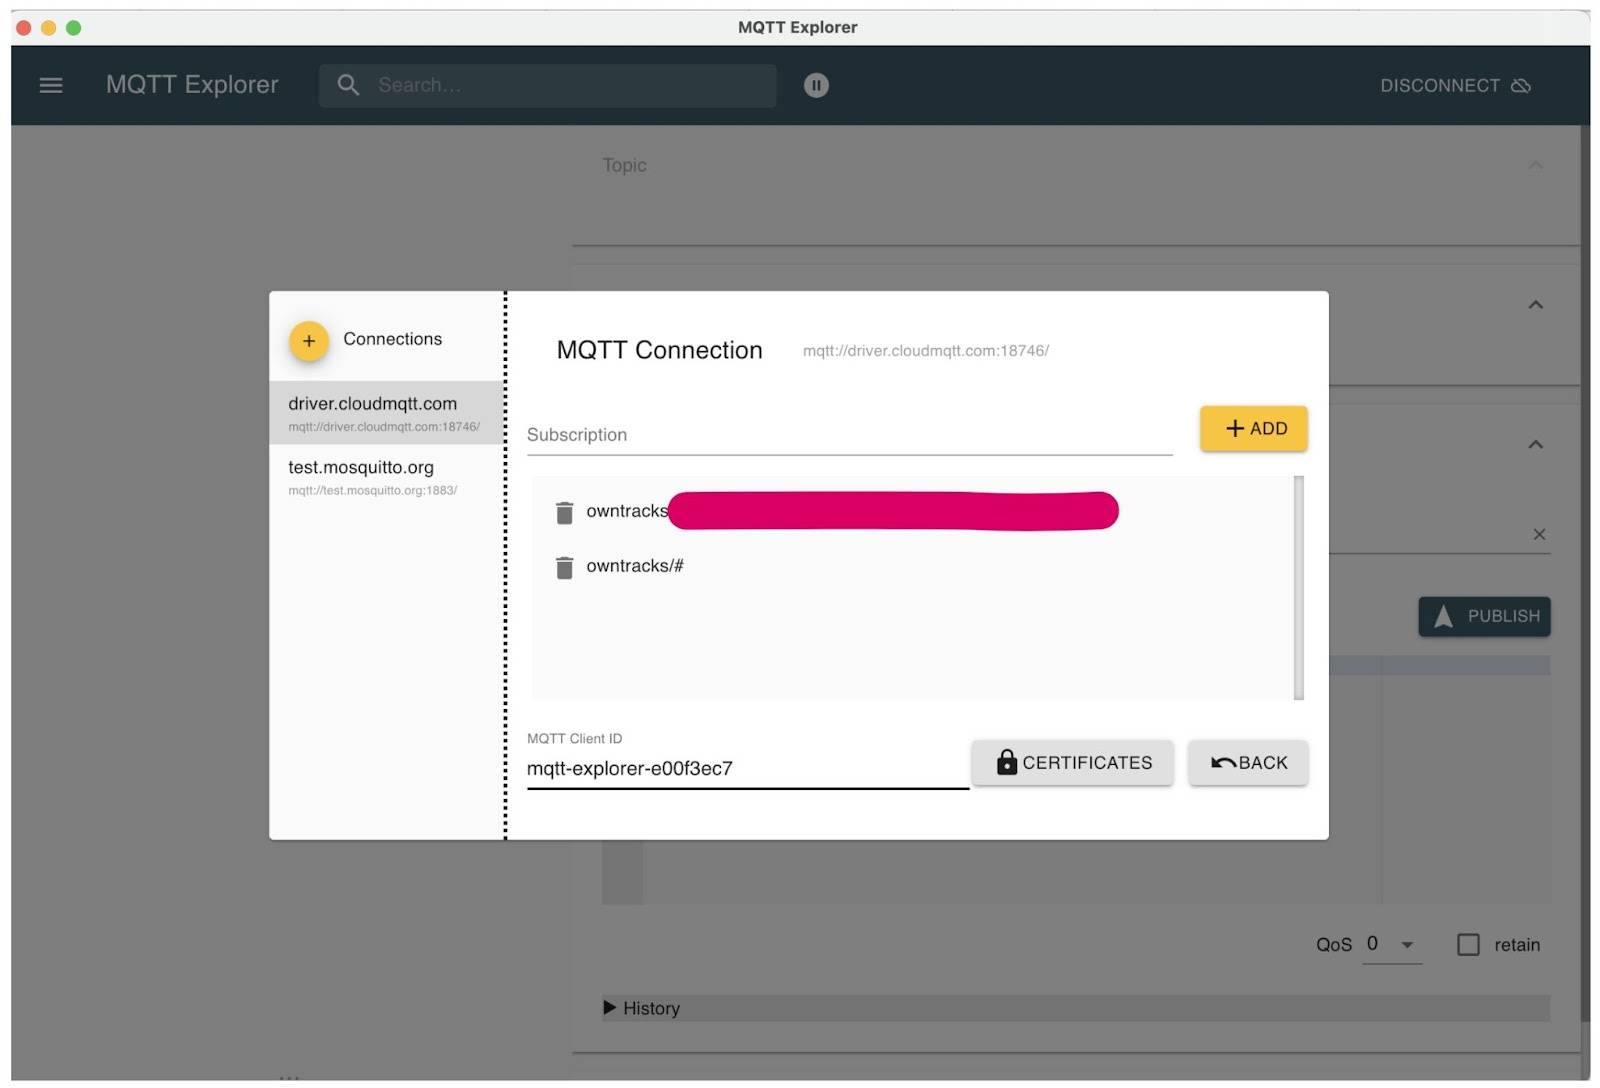Focus the Subscription input field

(x=849, y=435)
